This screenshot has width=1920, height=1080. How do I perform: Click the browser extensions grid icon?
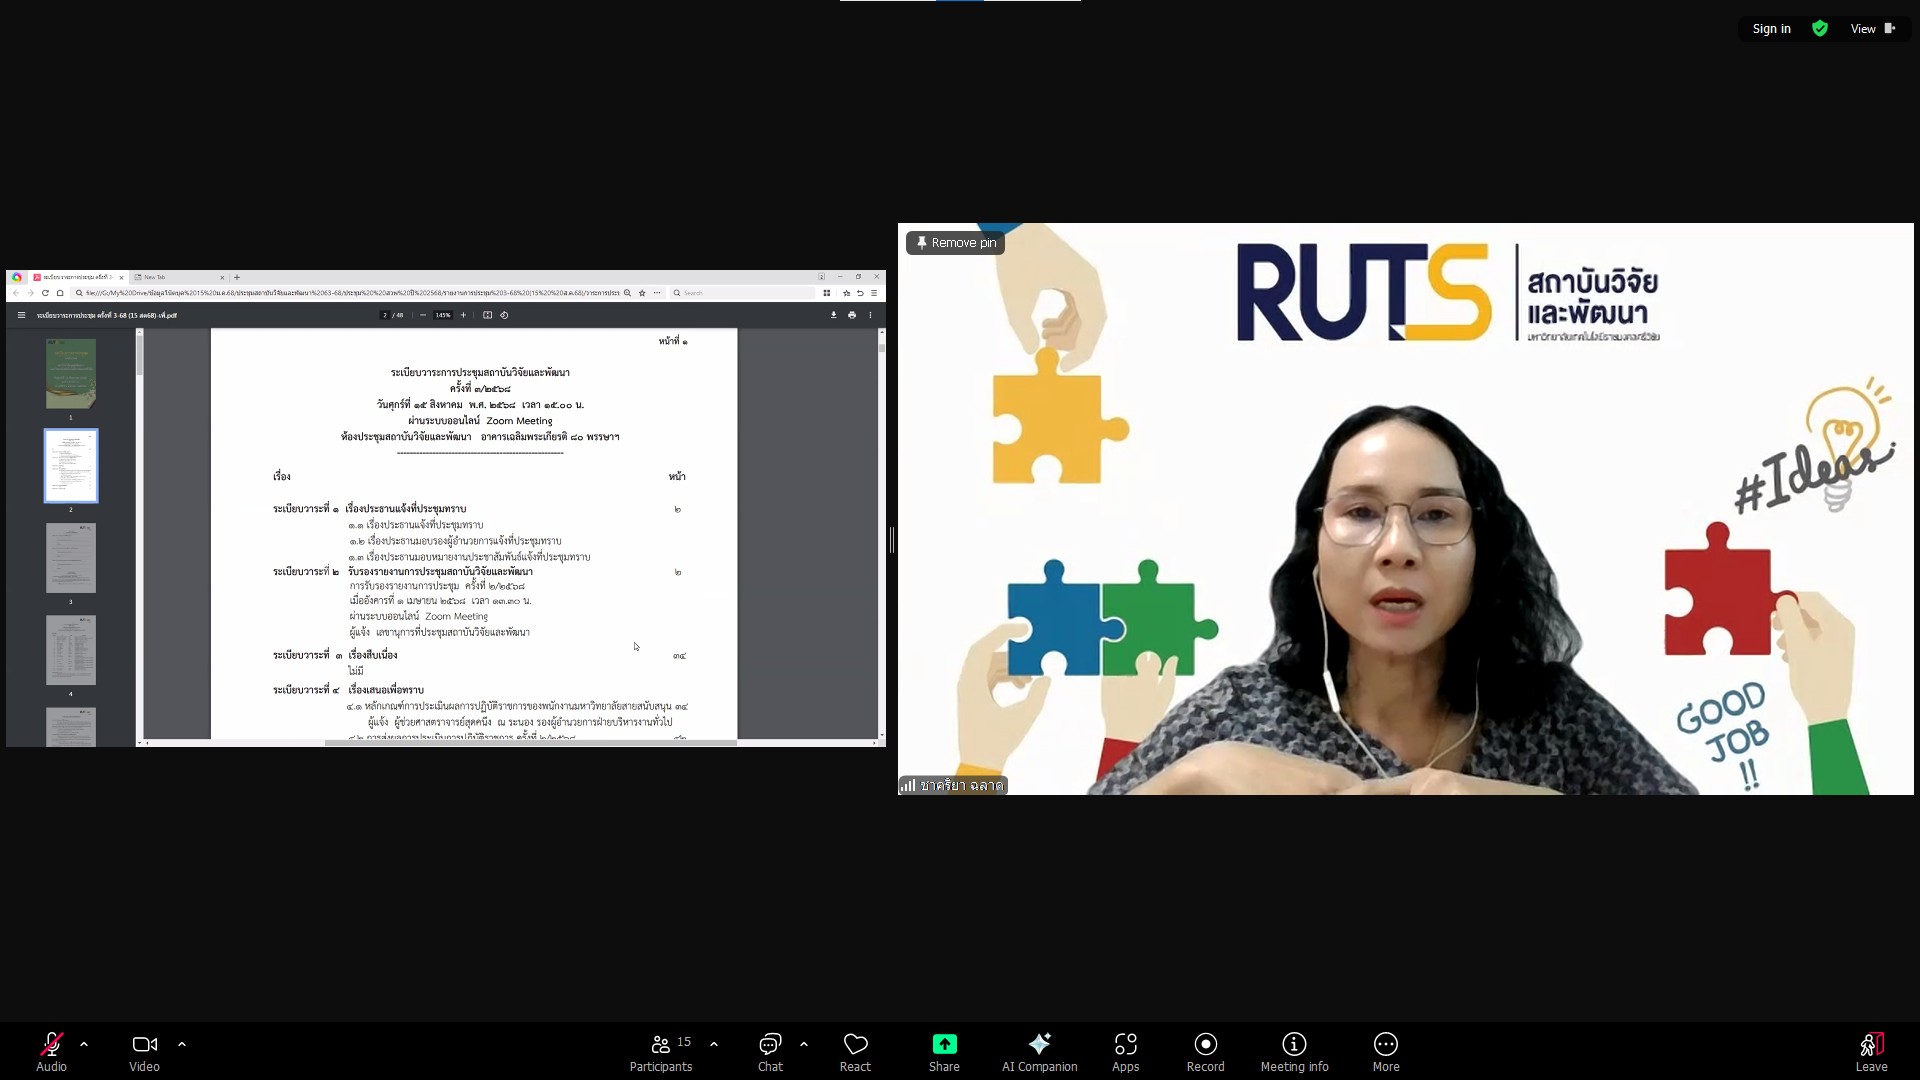pyautogui.click(x=827, y=293)
